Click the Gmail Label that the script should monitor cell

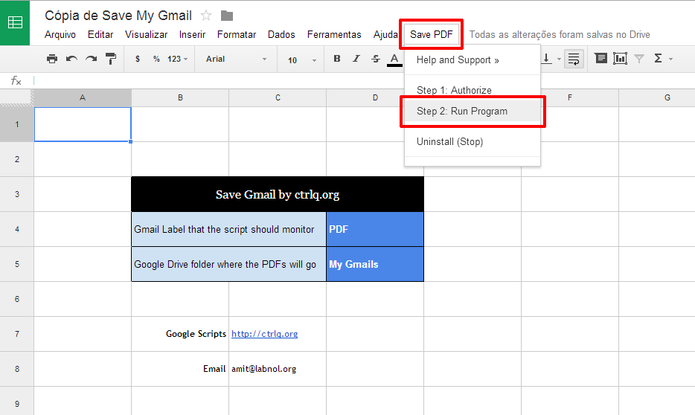tap(229, 229)
